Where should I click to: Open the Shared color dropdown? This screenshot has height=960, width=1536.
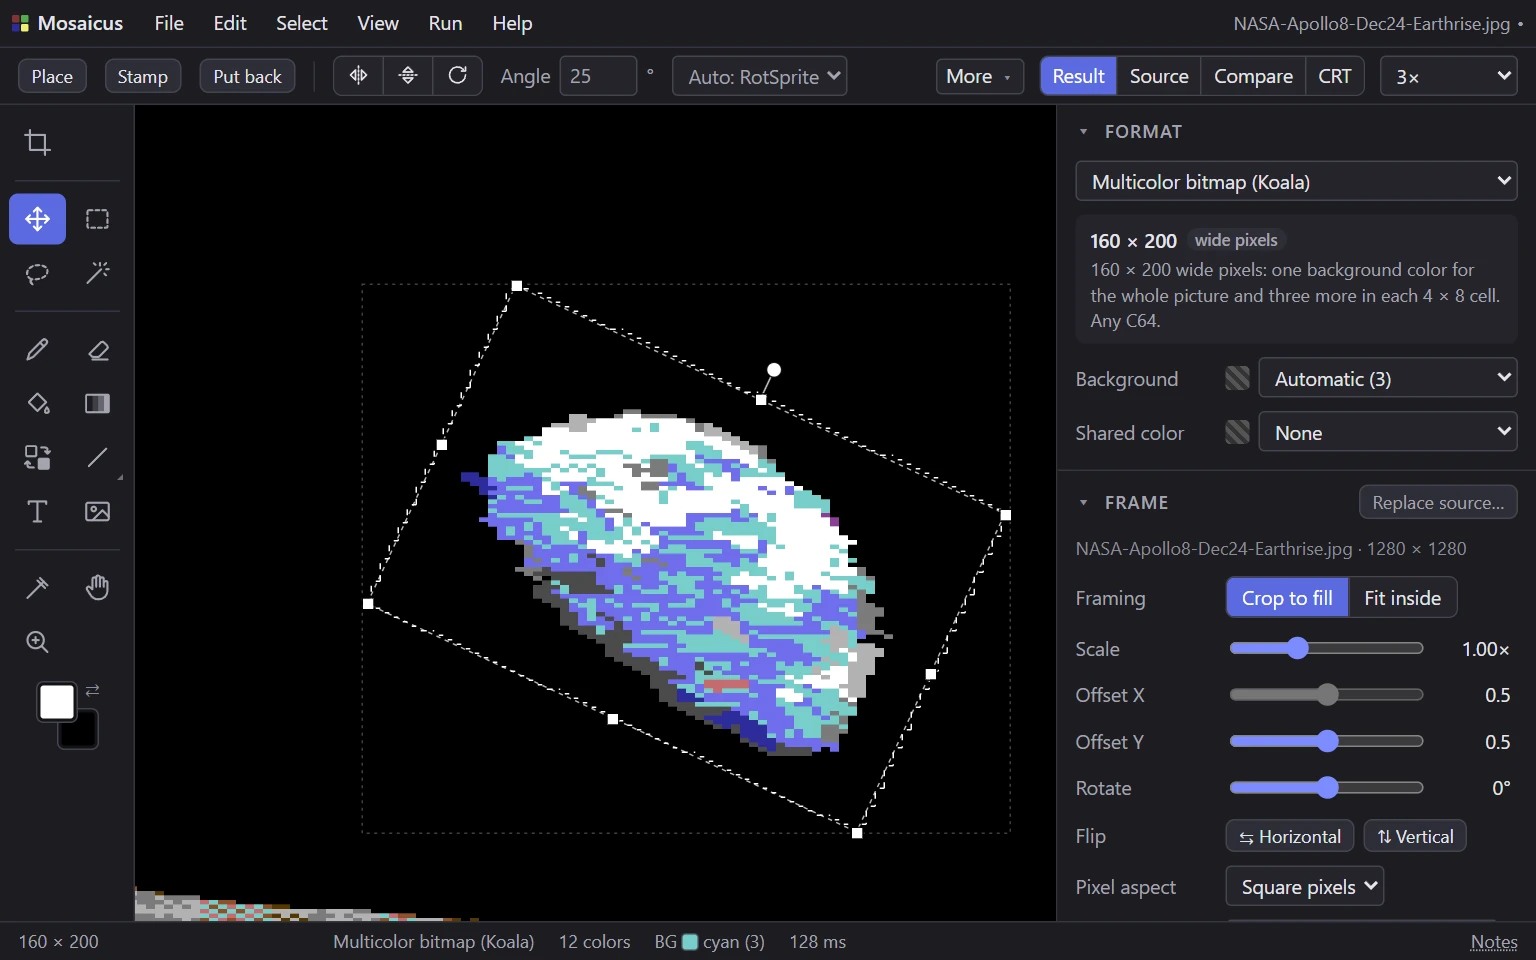(x=1387, y=432)
